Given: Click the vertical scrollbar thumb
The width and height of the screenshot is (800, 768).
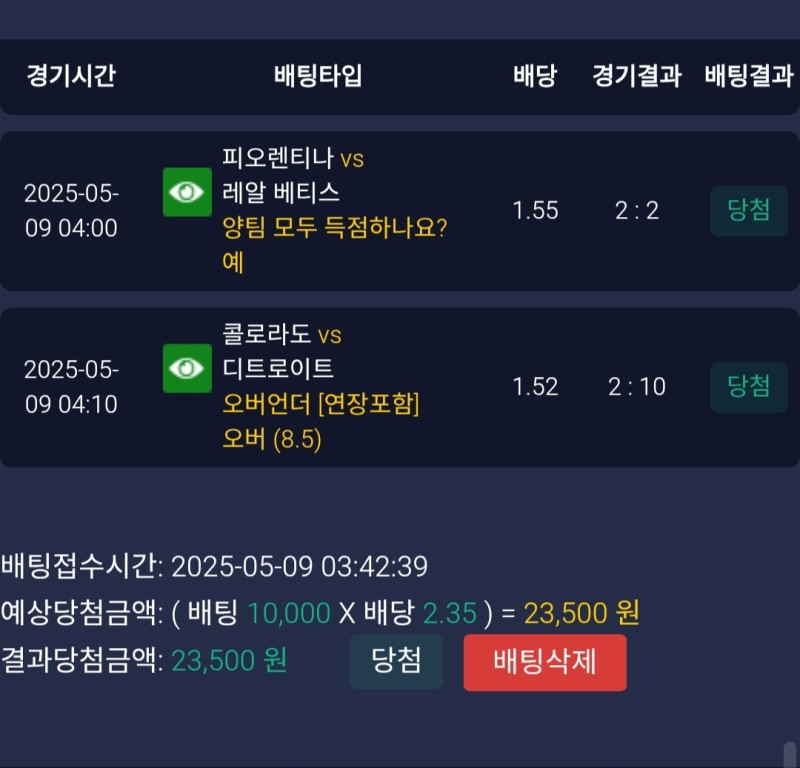Looking at the screenshot, I should (x=790, y=753).
